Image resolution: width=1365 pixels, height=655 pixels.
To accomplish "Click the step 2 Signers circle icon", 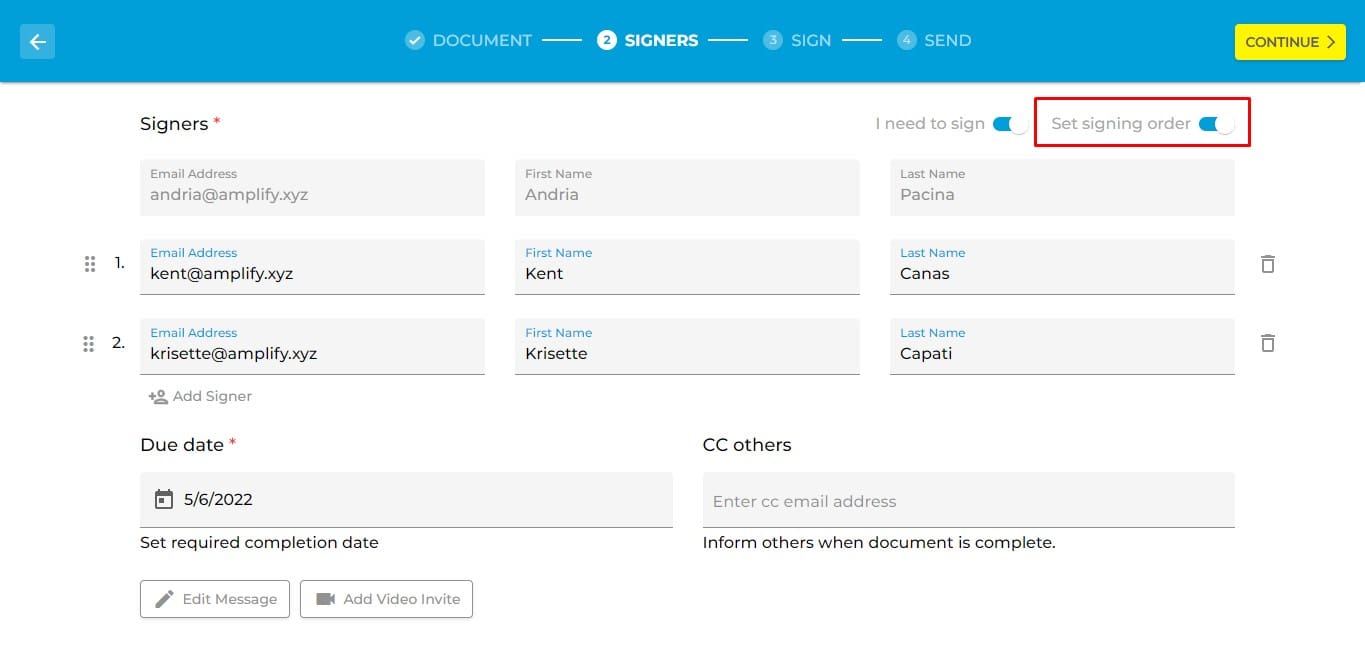I will pyautogui.click(x=606, y=40).
